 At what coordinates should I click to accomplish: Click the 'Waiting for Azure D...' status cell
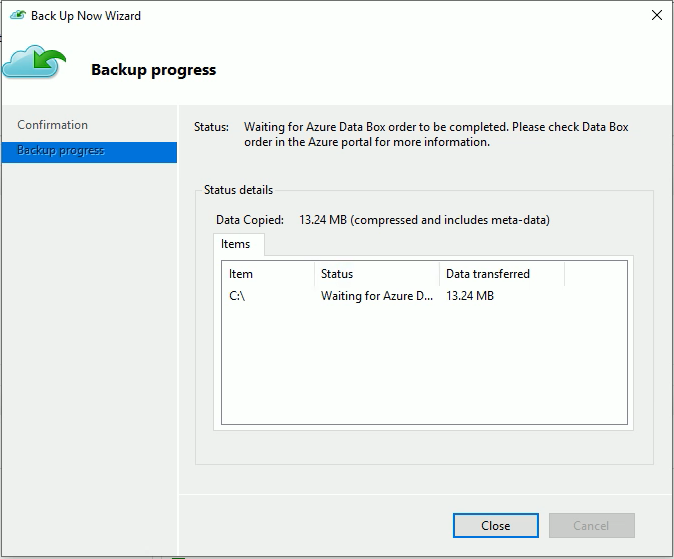pos(377,296)
